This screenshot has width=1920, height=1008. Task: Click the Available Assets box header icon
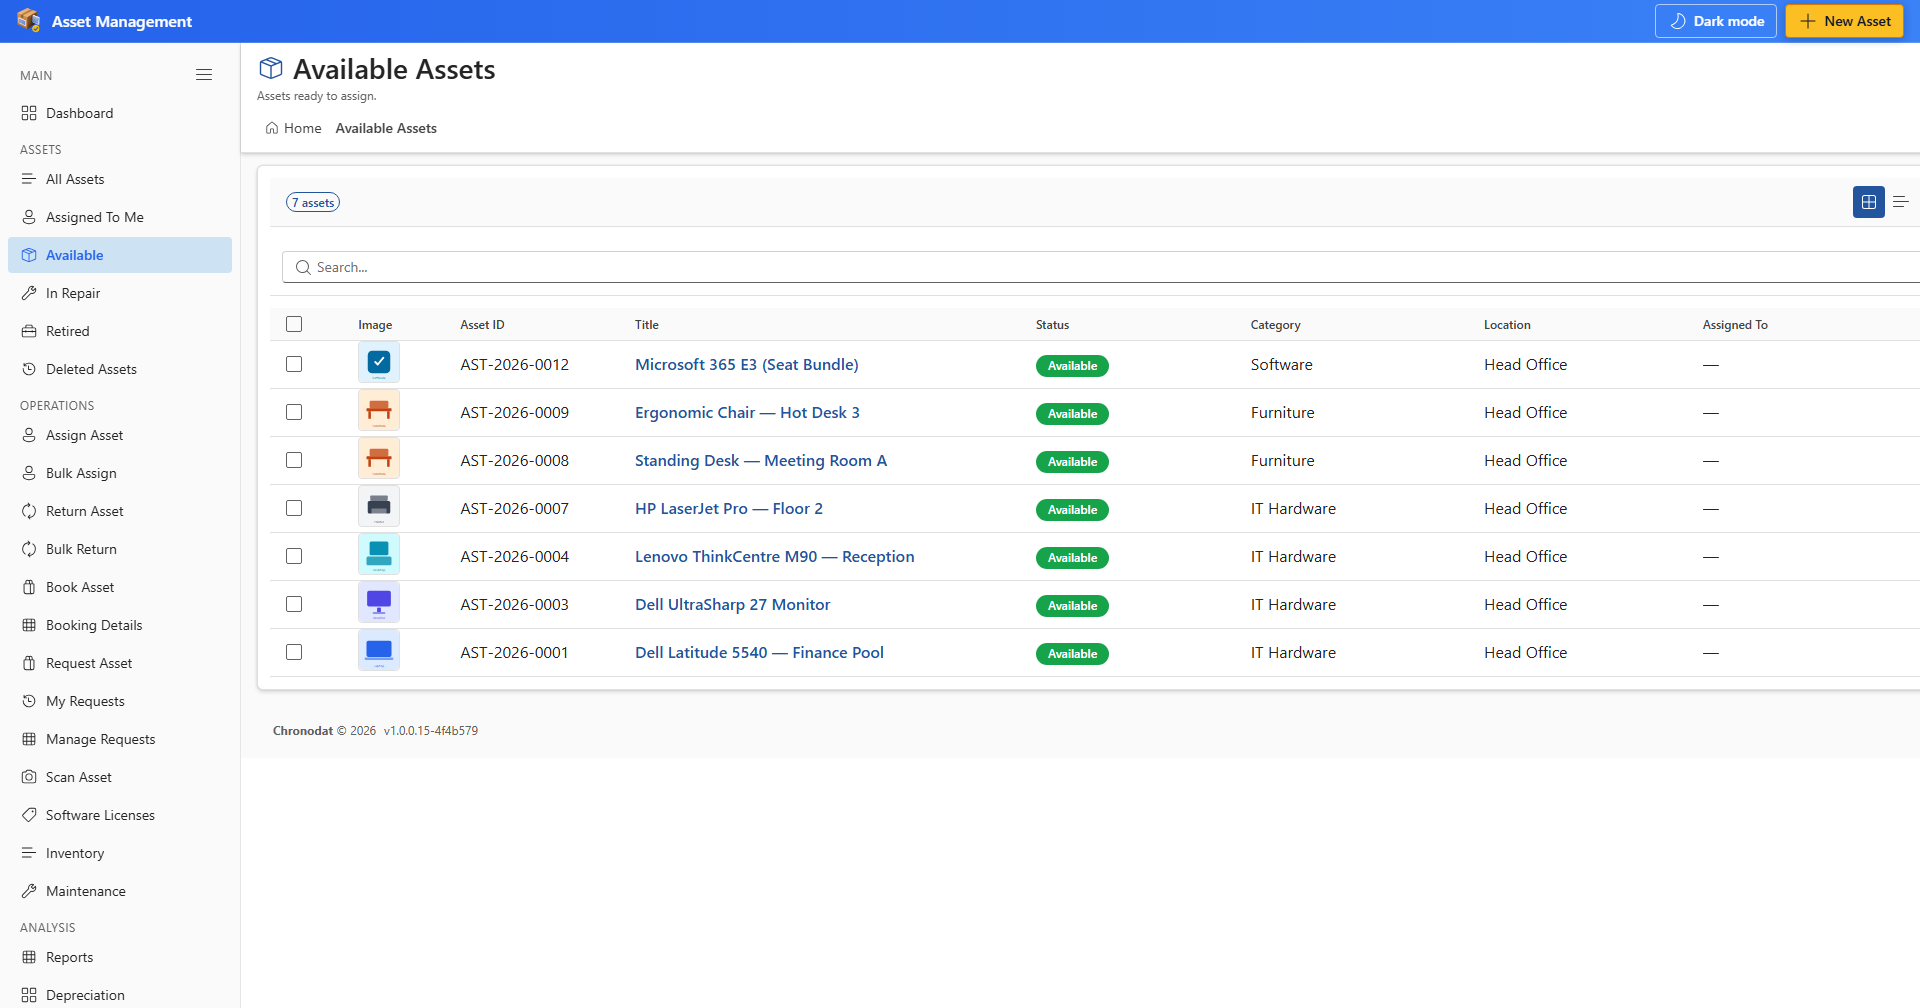(x=271, y=68)
